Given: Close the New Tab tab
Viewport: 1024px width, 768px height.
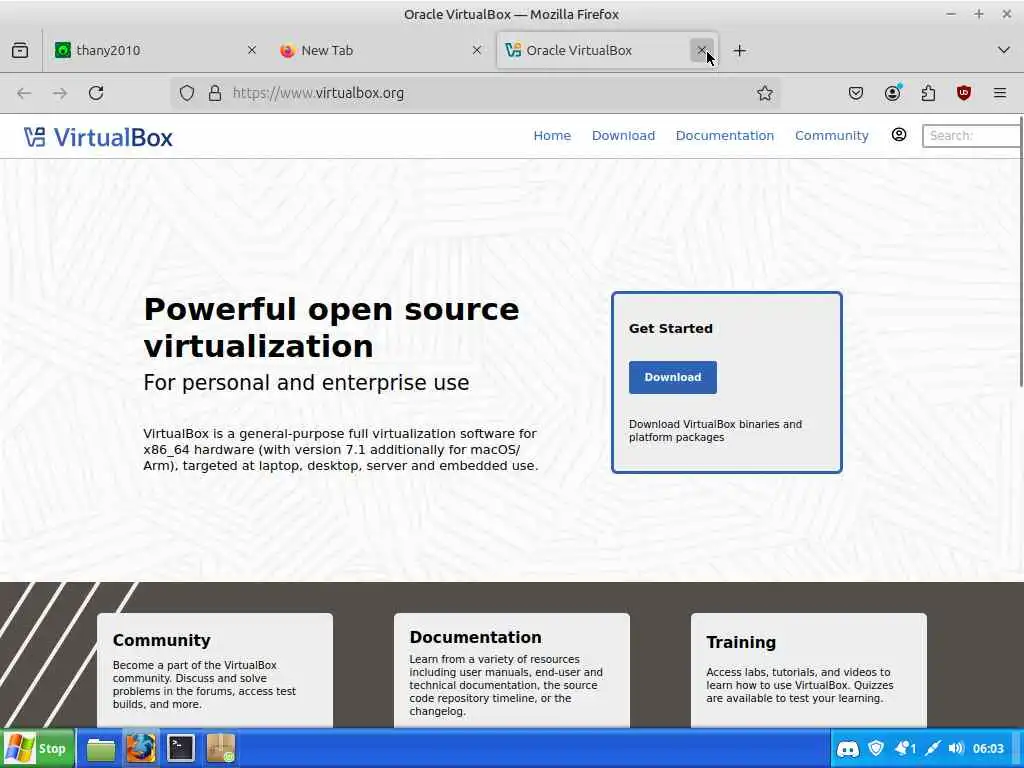Looking at the screenshot, I should 477,50.
